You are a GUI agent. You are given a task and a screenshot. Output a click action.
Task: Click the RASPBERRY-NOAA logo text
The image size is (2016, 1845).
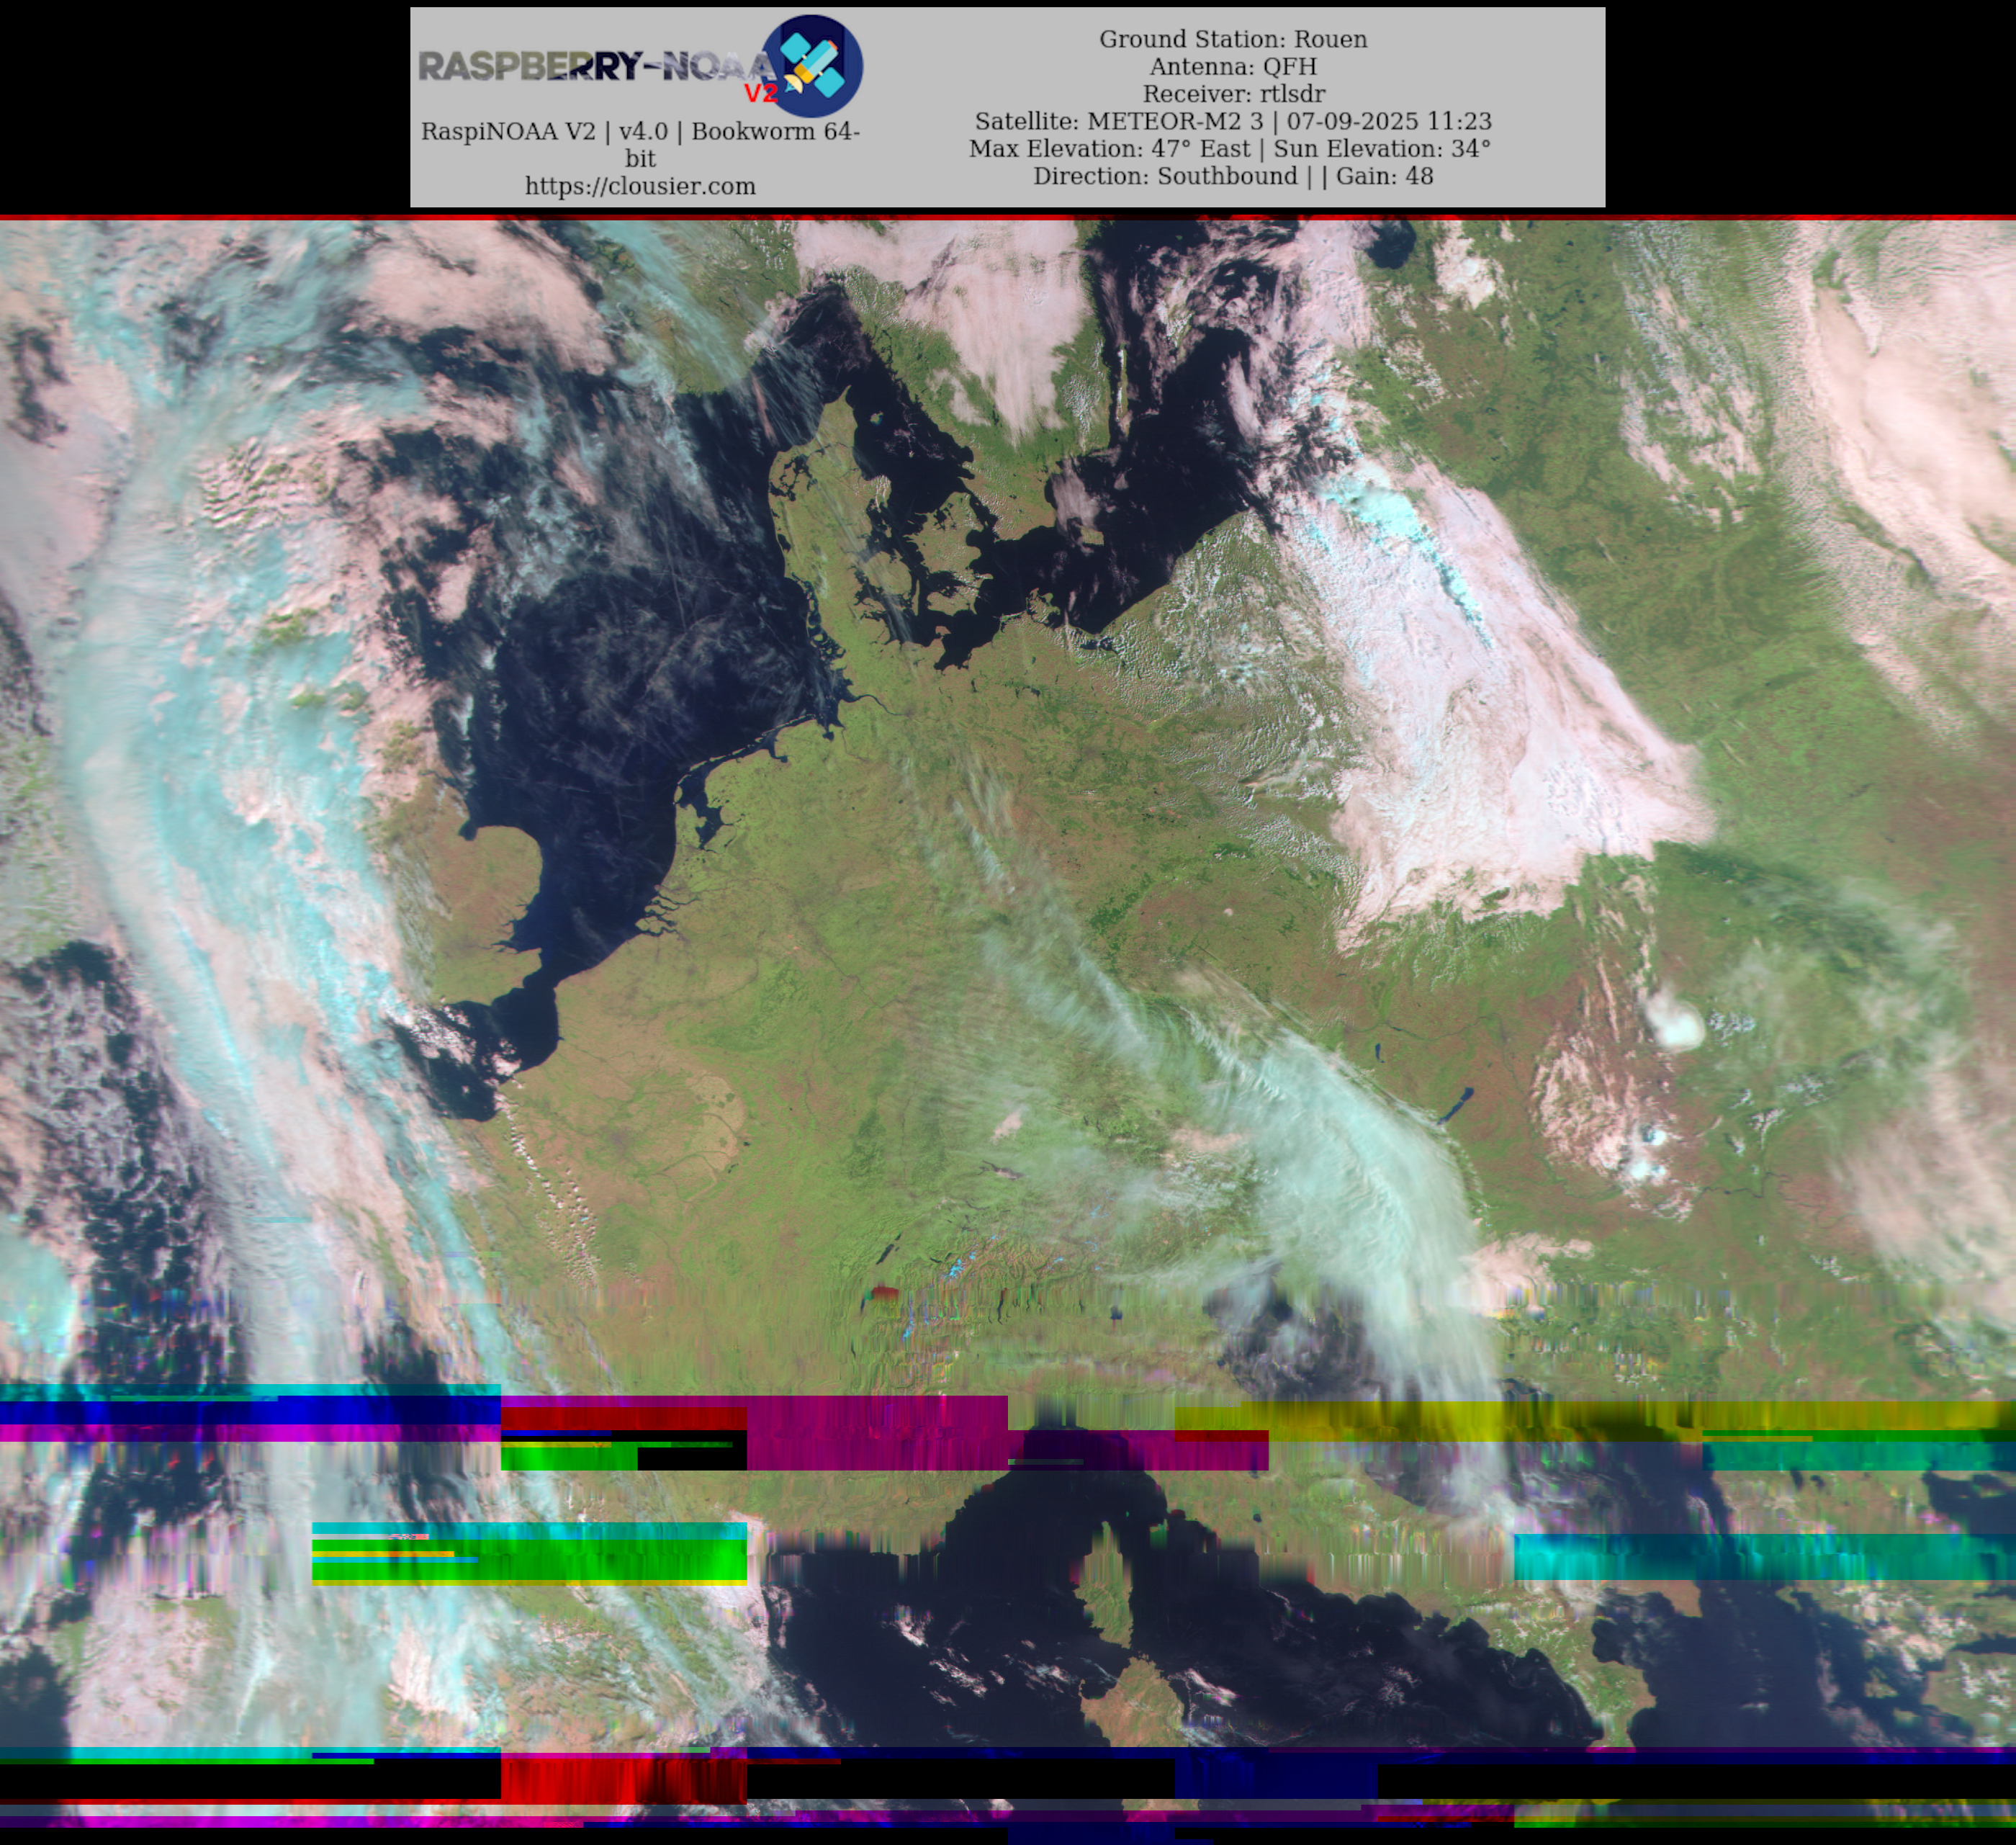595,66
